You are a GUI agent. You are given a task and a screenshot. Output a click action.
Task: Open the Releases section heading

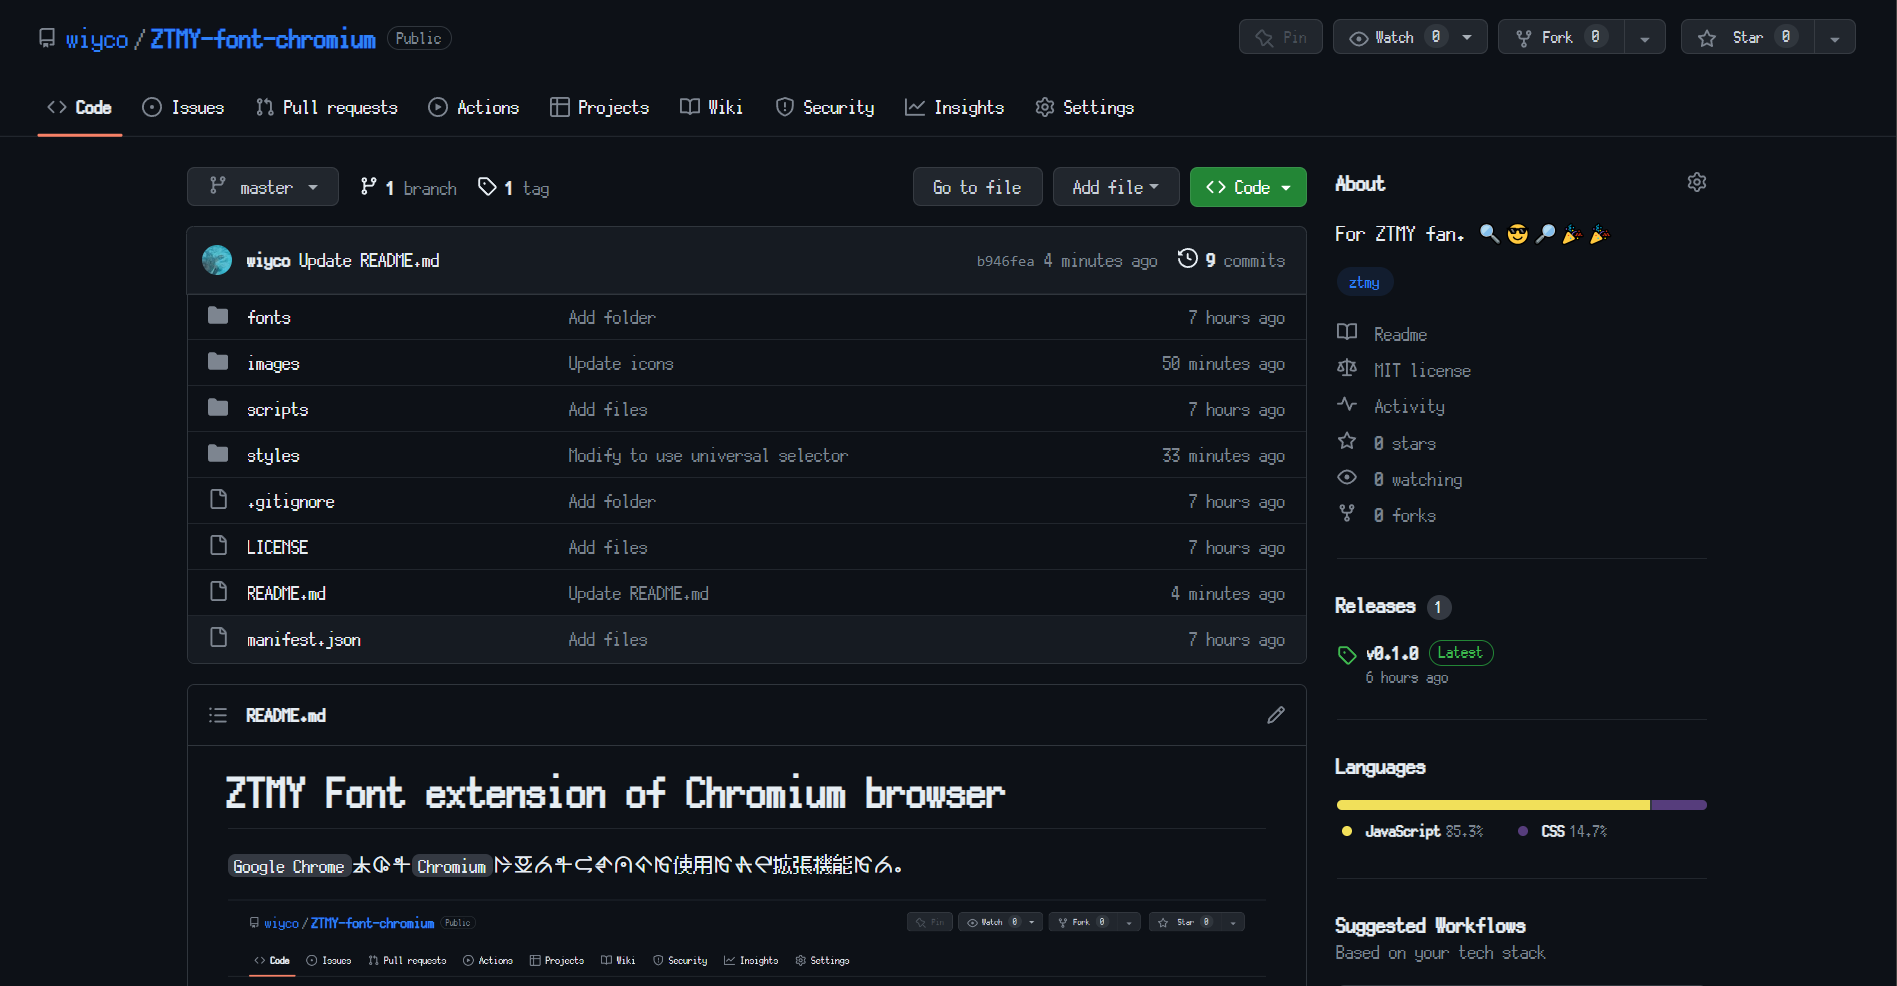(1375, 606)
